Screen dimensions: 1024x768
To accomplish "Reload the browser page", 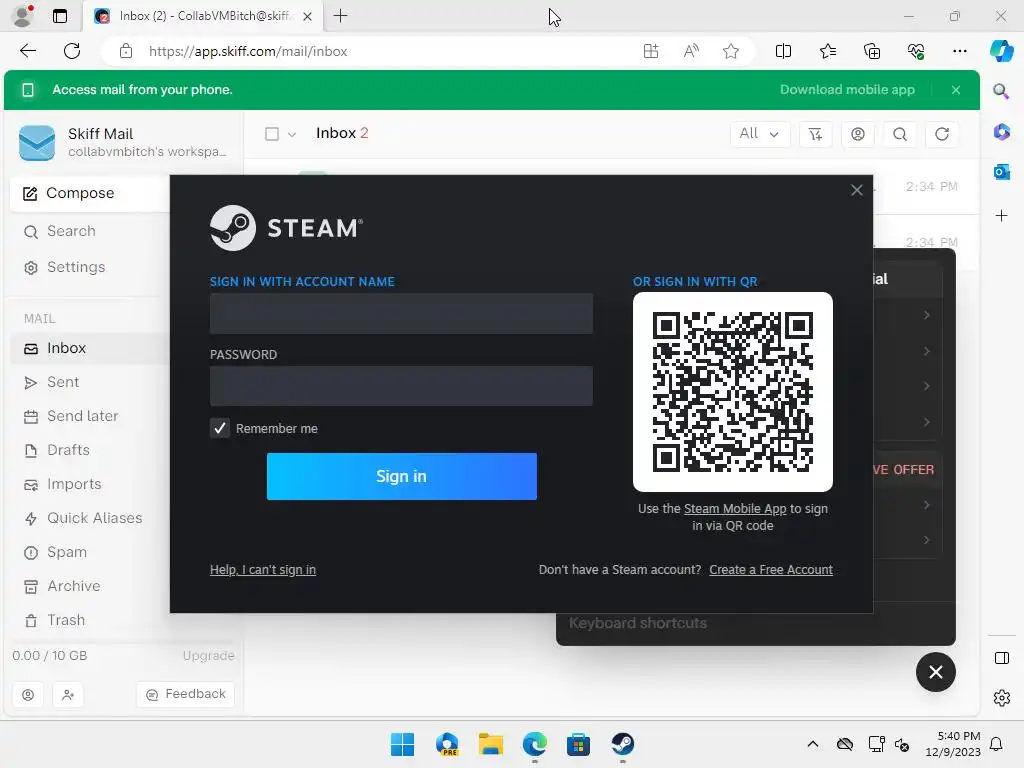I will [72, 51].
